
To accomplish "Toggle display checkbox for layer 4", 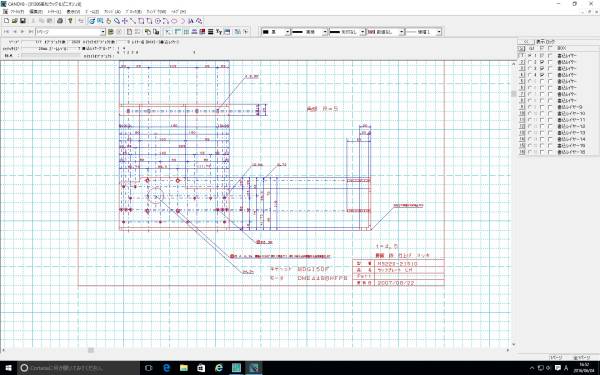I will click(x=541, y=75).
